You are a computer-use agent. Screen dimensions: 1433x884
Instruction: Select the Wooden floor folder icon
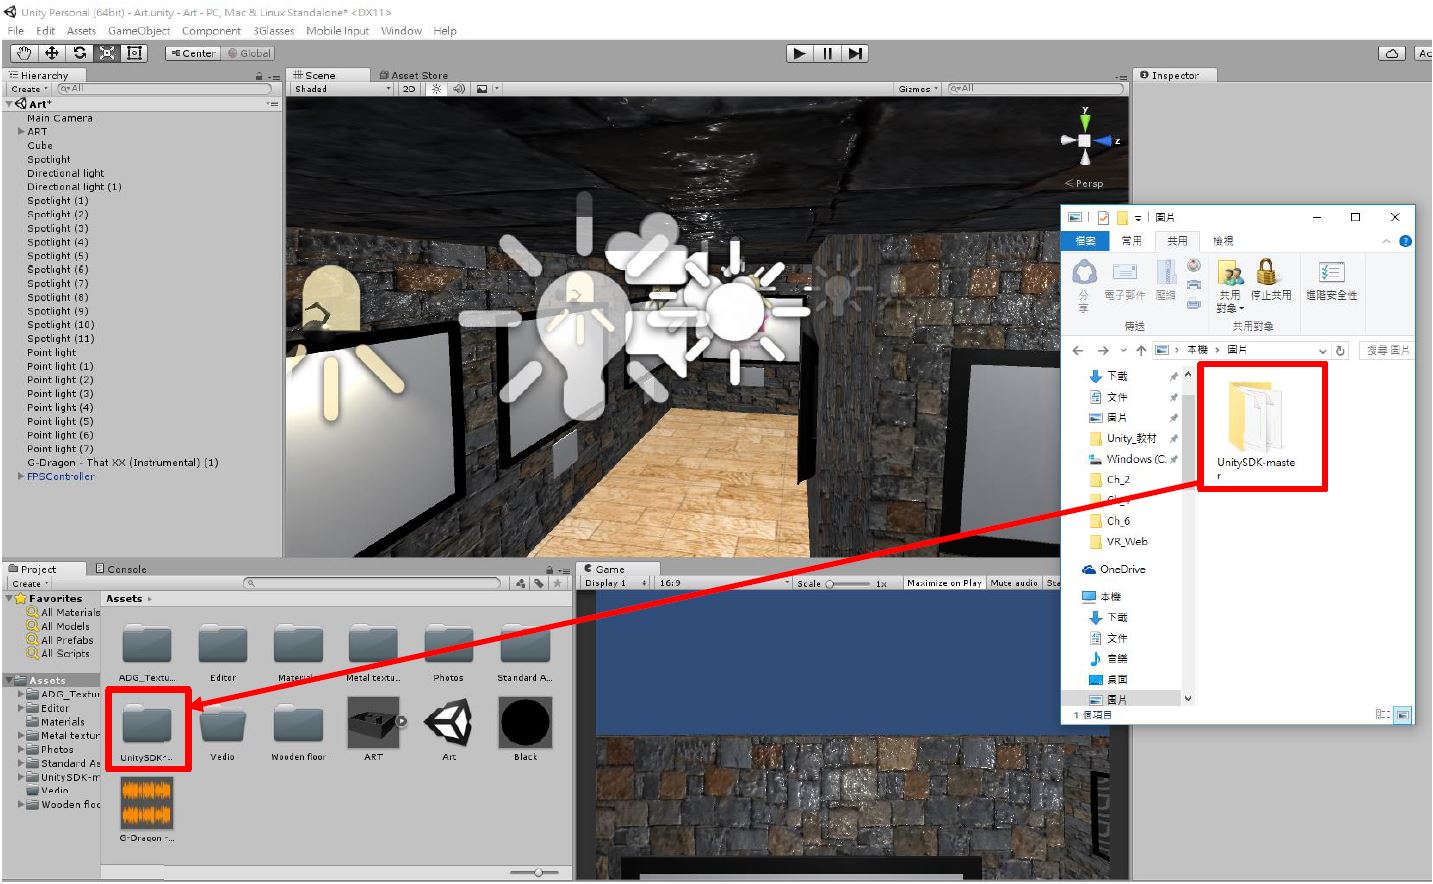click(298, 726)
